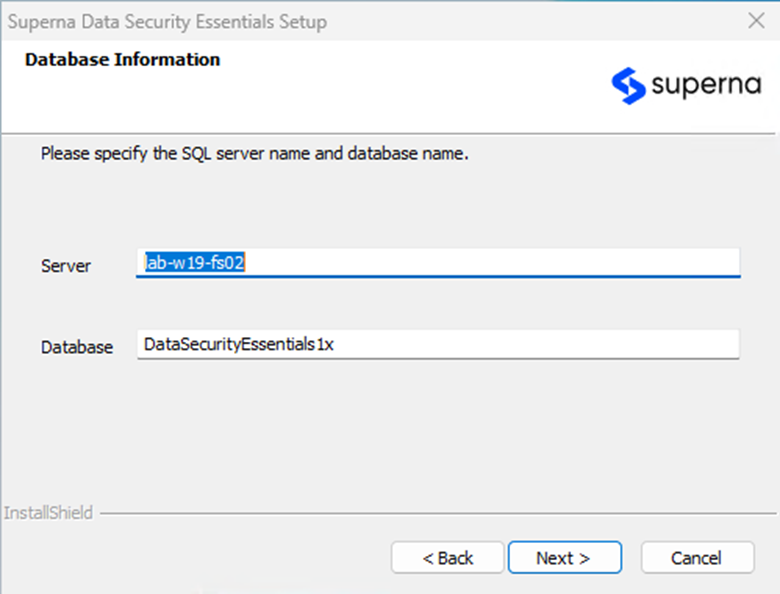Go back with the < Back button
This screenshot has width=780, height=594.
(448, 558)
